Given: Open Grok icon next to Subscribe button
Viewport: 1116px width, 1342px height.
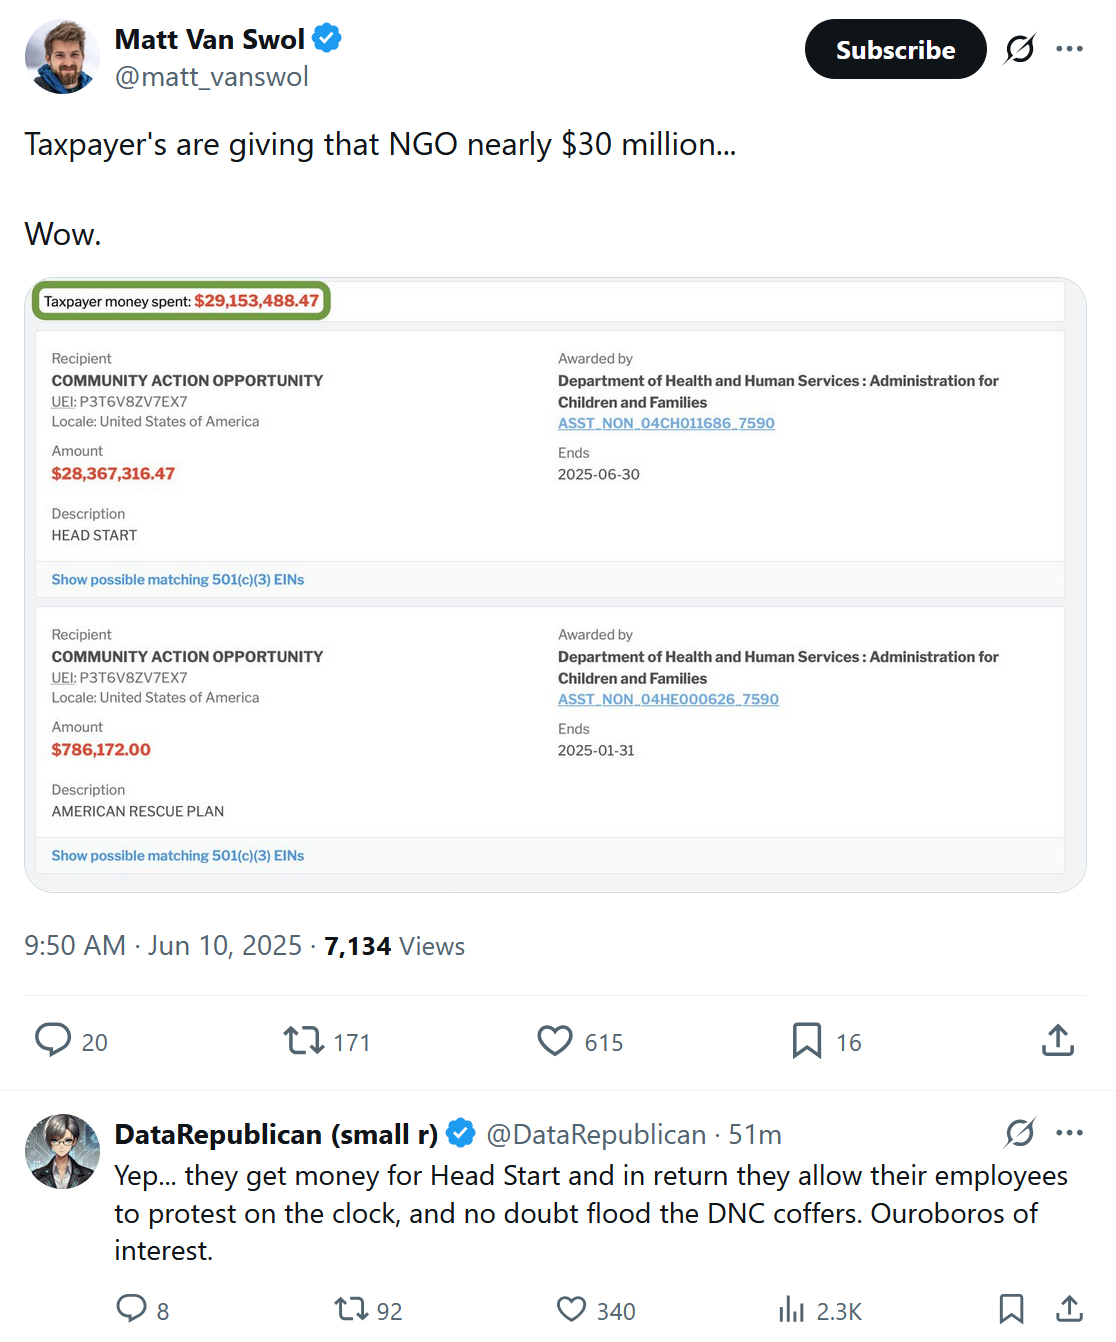Looking at the screenshot, I should coord(1020,49).
